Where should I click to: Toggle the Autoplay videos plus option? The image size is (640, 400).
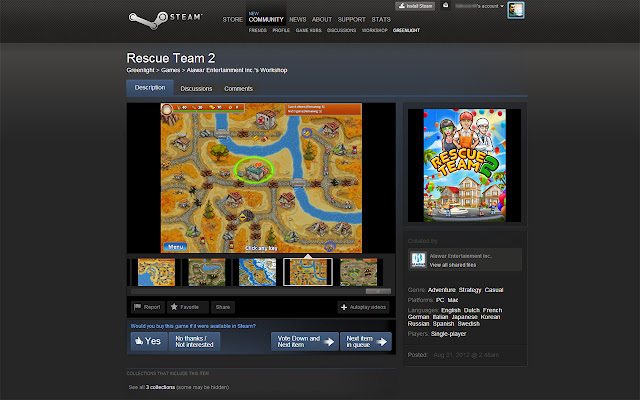(363, 307)
